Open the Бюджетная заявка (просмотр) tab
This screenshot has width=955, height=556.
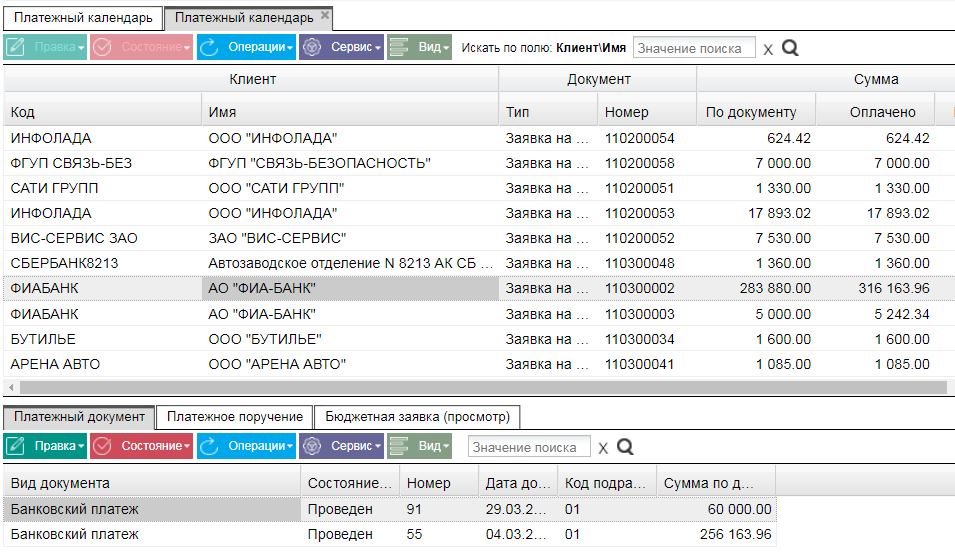(x=417, y=417)
